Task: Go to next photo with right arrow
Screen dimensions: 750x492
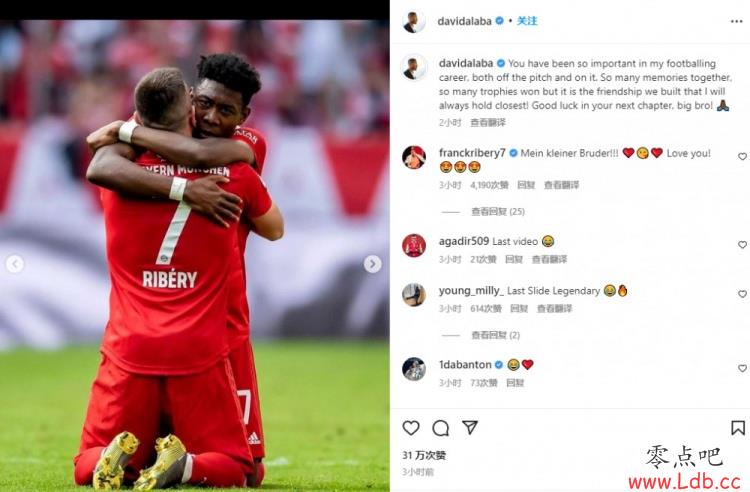Action: click(372, 264)
